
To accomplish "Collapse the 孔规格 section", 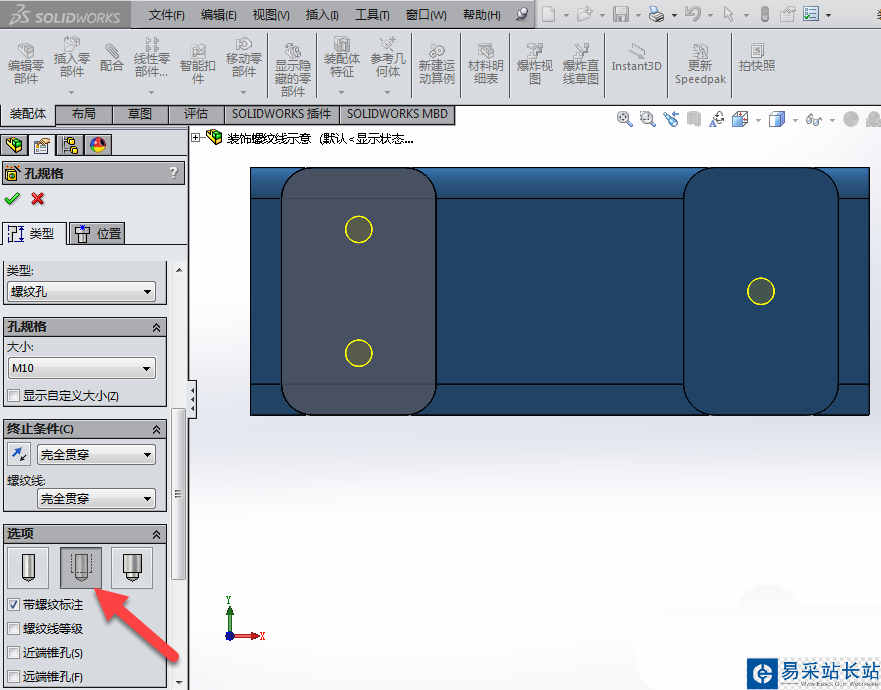I will [156, 327].
